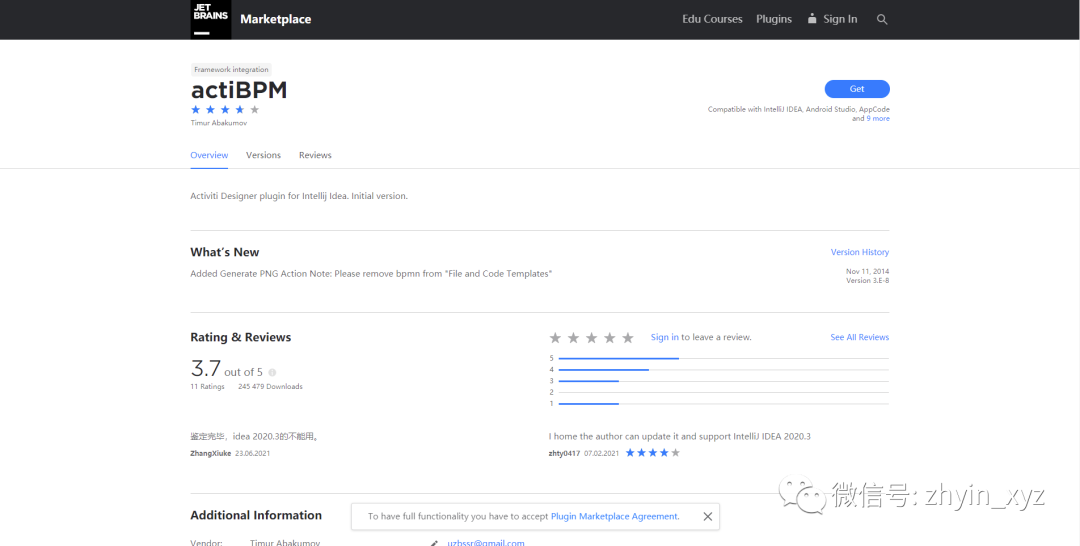Rate five stars in the review widget
The width and height of the screenshot is (1080, 546).
pyautogui.click(x=627, y=337)
